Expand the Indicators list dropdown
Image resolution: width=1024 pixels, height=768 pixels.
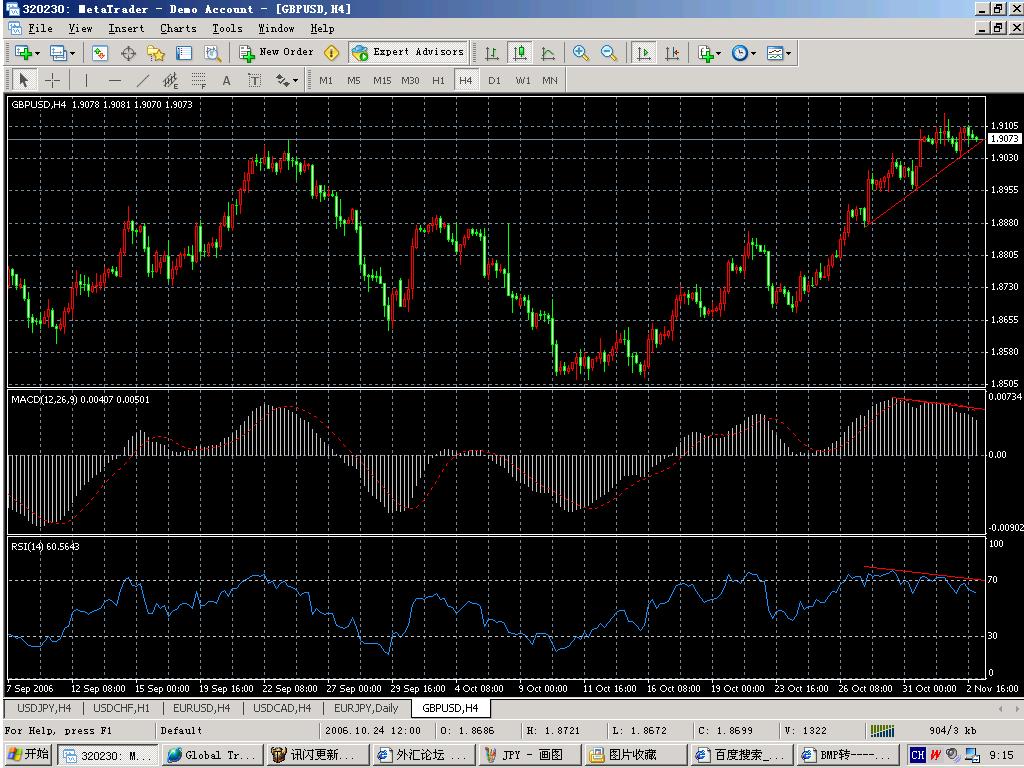(x=710, y=53)
